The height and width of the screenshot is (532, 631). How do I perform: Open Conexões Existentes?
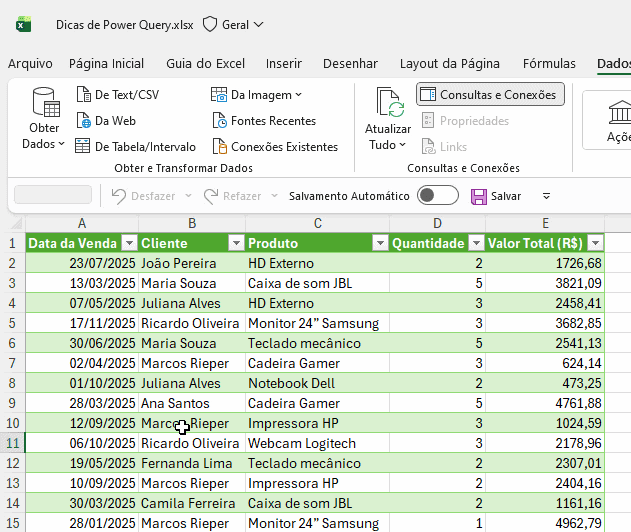coord(275,147)
